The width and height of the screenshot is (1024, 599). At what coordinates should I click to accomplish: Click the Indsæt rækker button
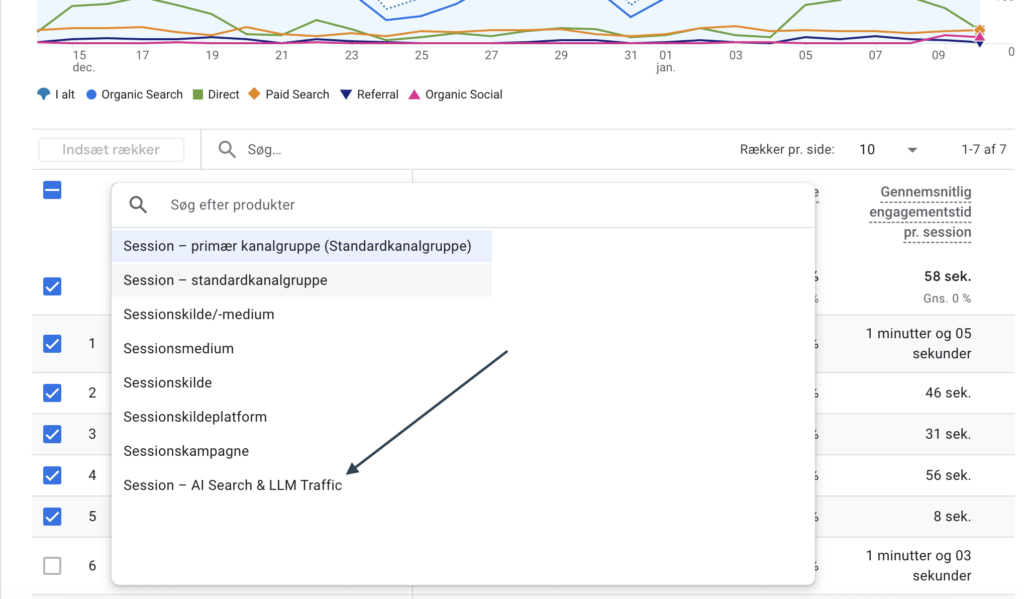tap(111, 150)
